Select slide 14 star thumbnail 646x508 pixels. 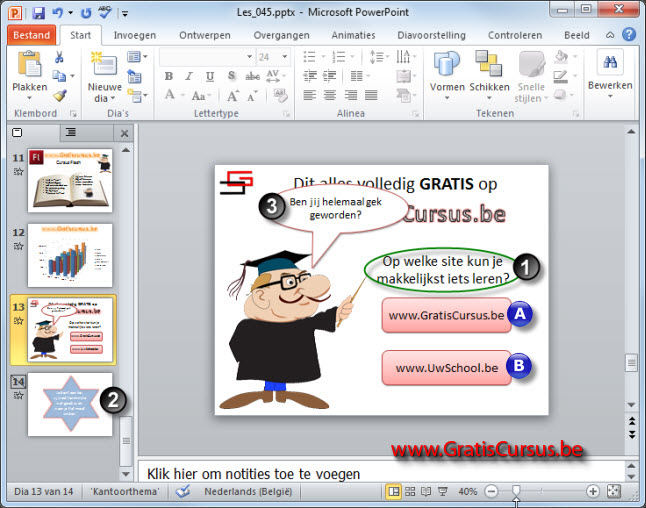pos(70,405)
